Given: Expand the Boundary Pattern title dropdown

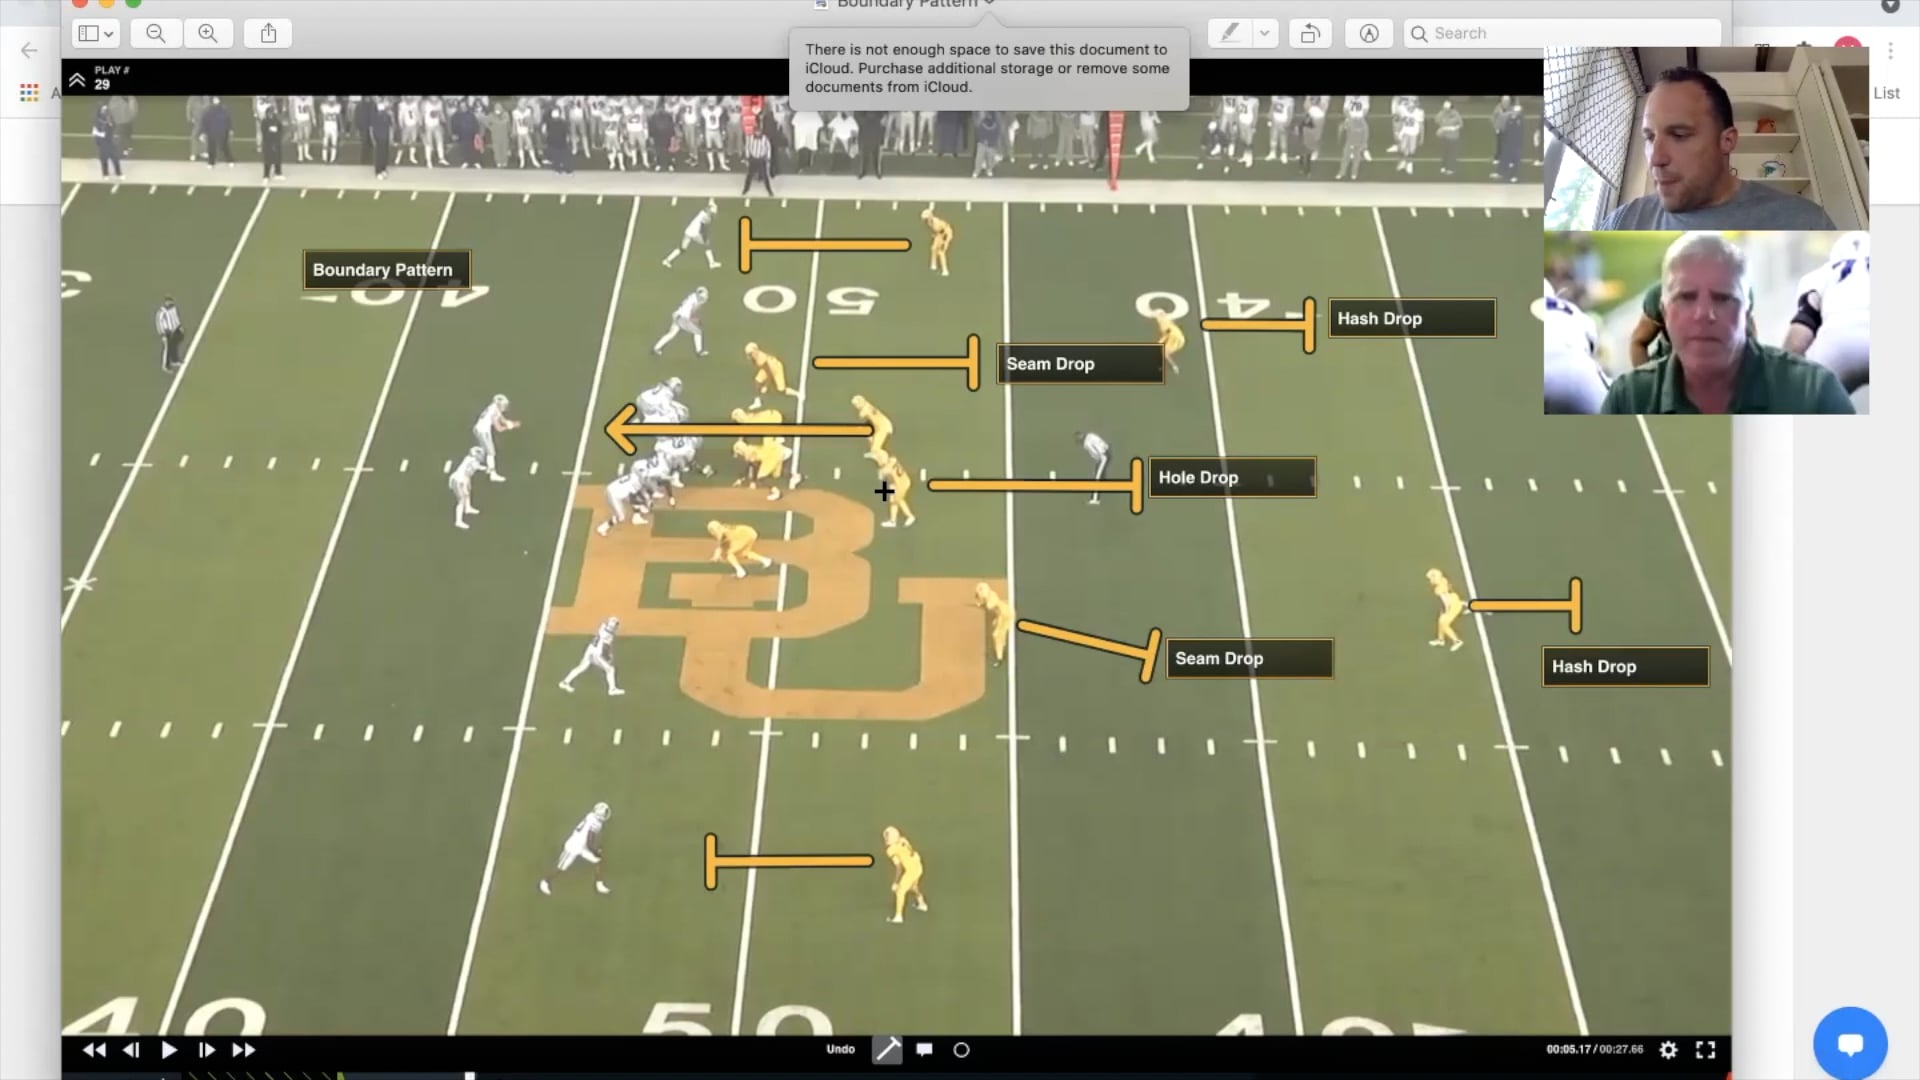Looking at the screenshot, I should pos(989,4).
